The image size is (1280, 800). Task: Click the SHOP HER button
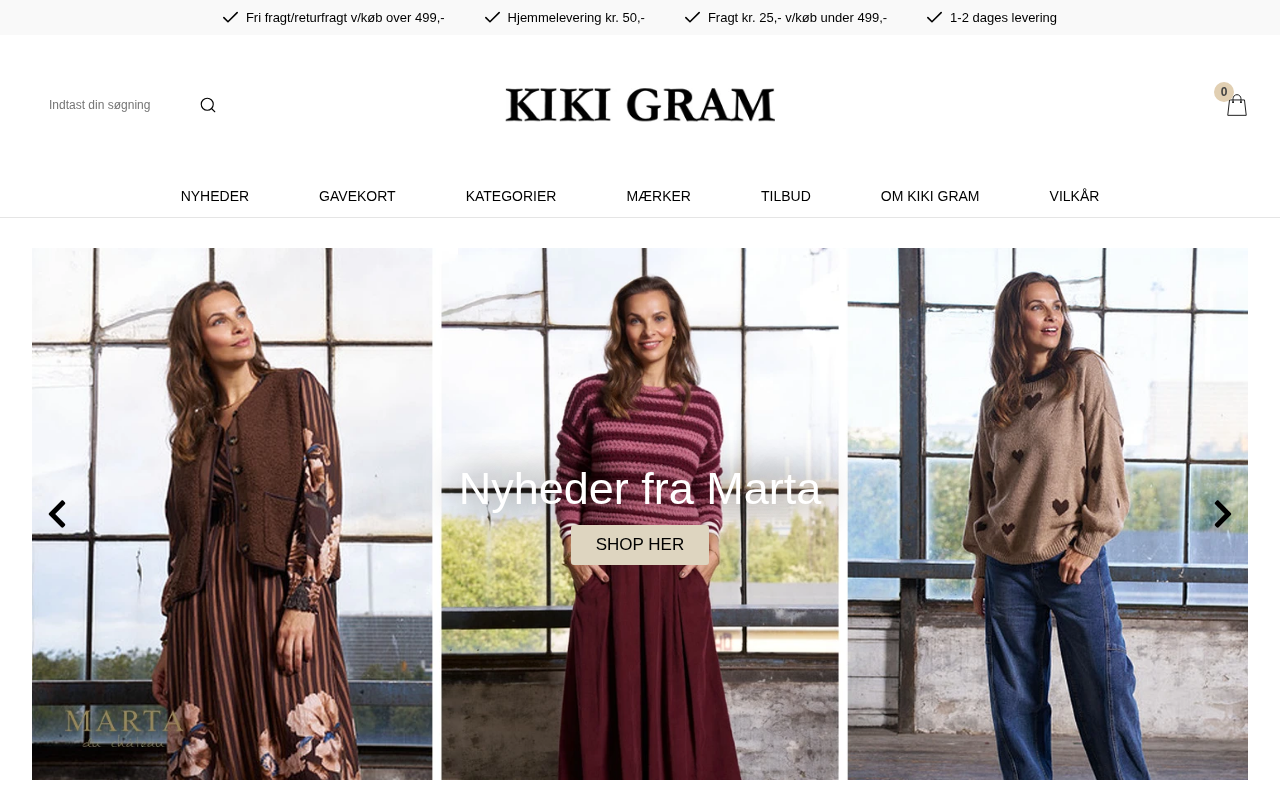click(640, 545)
